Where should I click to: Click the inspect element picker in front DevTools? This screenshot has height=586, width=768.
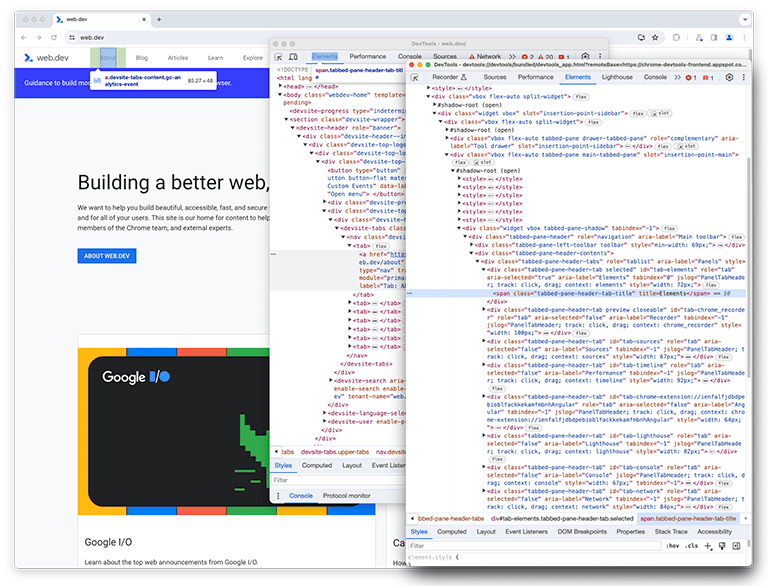click(x=414, y=77)
